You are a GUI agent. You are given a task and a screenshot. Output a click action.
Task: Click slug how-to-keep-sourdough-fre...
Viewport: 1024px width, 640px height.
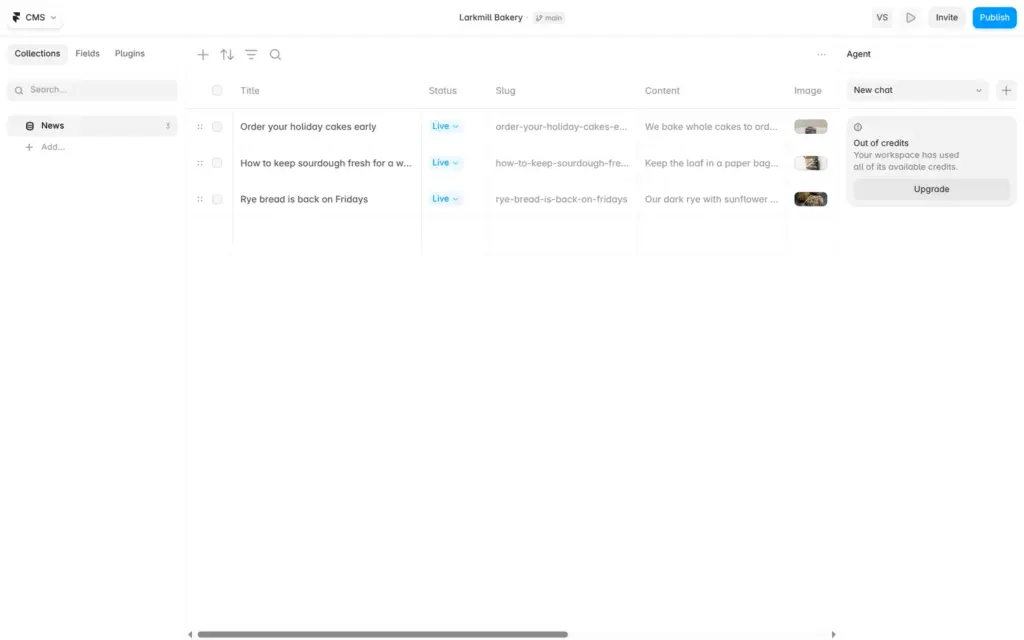[562, 163]
